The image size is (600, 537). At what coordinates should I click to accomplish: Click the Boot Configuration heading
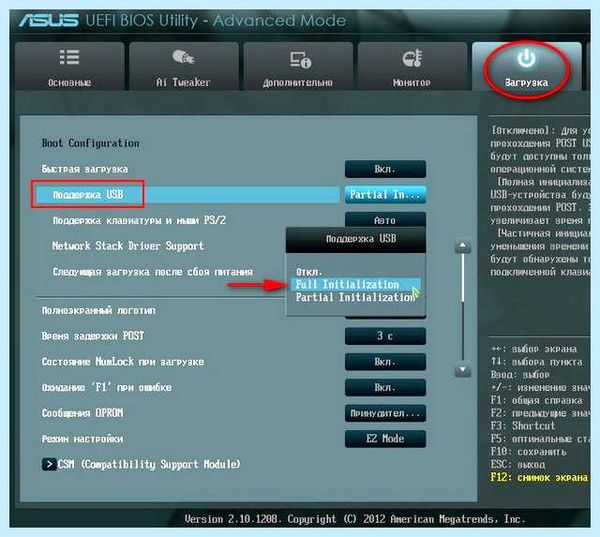pyautogui.click(x=90, y=143)
